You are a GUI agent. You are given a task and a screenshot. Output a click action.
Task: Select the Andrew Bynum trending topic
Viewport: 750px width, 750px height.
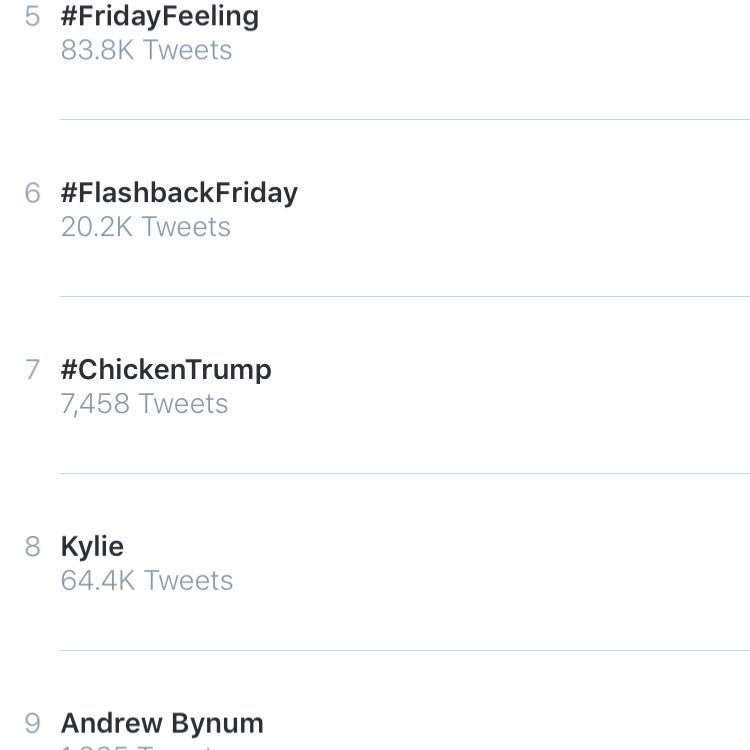[x=162, y=723]
